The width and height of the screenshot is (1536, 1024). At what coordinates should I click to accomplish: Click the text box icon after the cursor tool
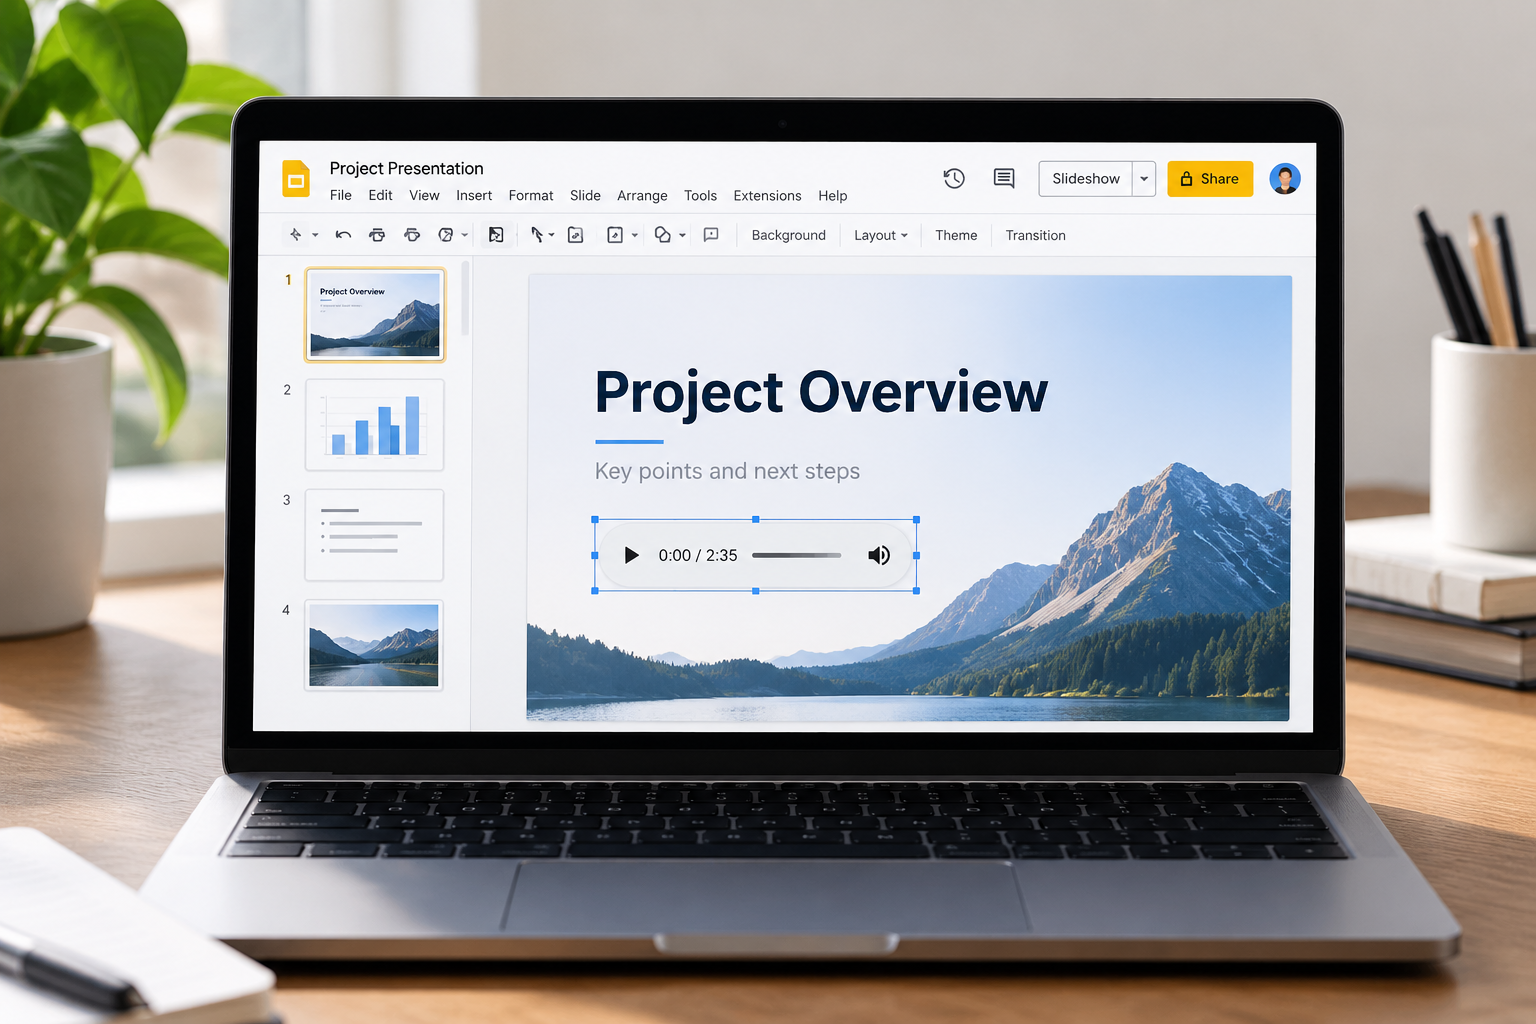pyautogui.click(x=575, y=235)
